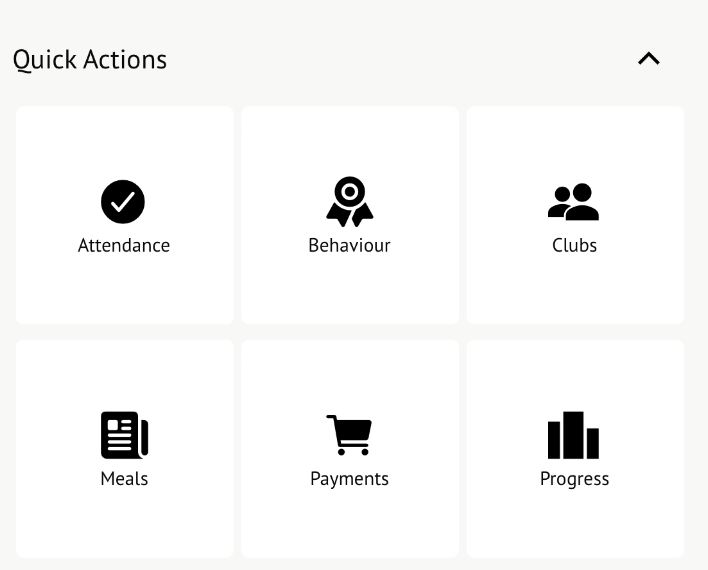This screenshot has height=570, width=708.
Task: Click the Quick Actions heading text
Action: (90, 60)
